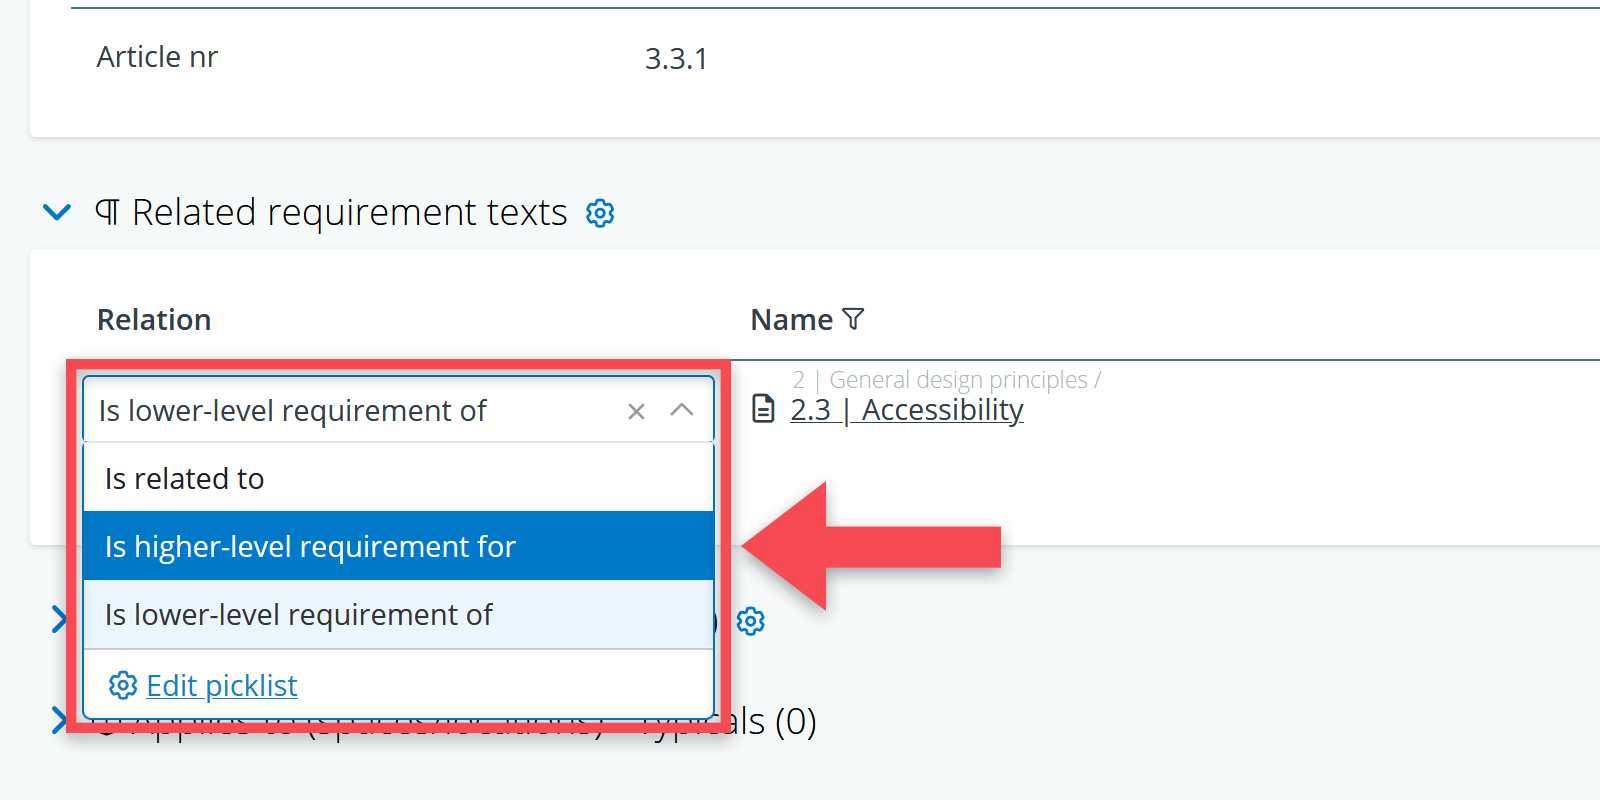Click the document icon before 2.3 Accessibility
Screen dimensions: 1600x800
point(763,409)
